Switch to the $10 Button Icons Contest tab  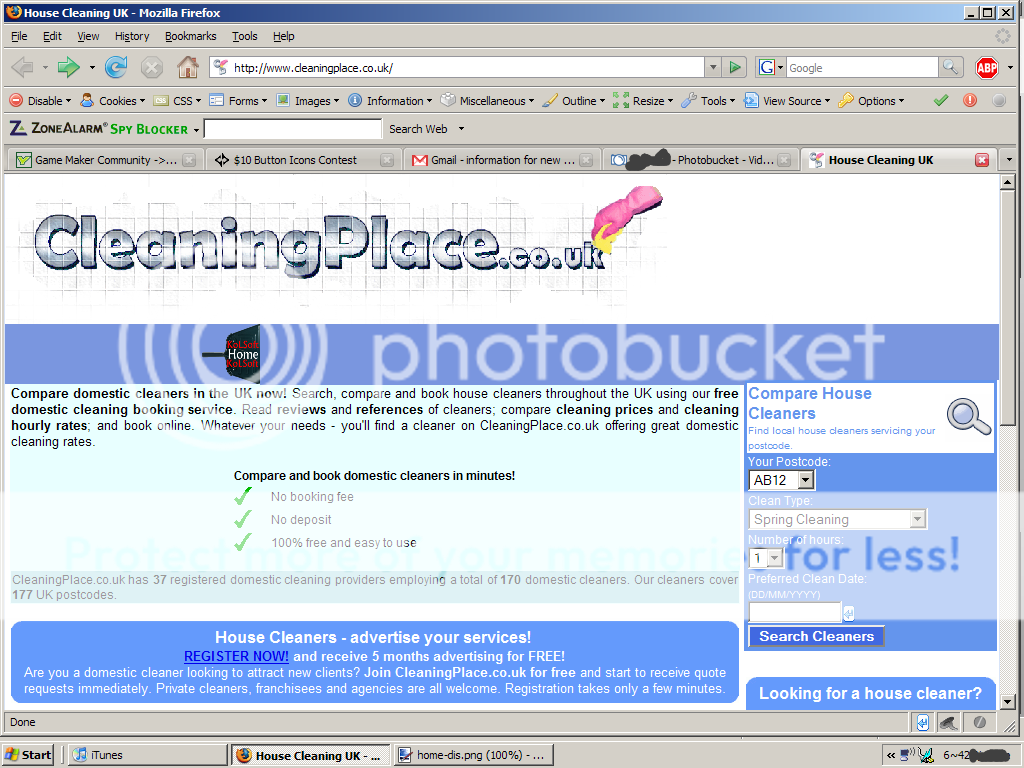click(x=303, y=160)
